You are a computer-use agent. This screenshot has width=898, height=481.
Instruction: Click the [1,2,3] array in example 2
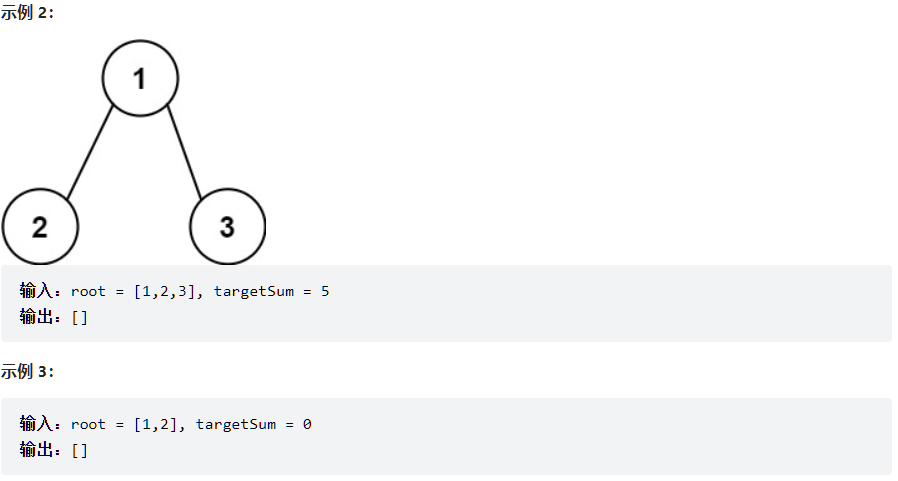point(163,292)
